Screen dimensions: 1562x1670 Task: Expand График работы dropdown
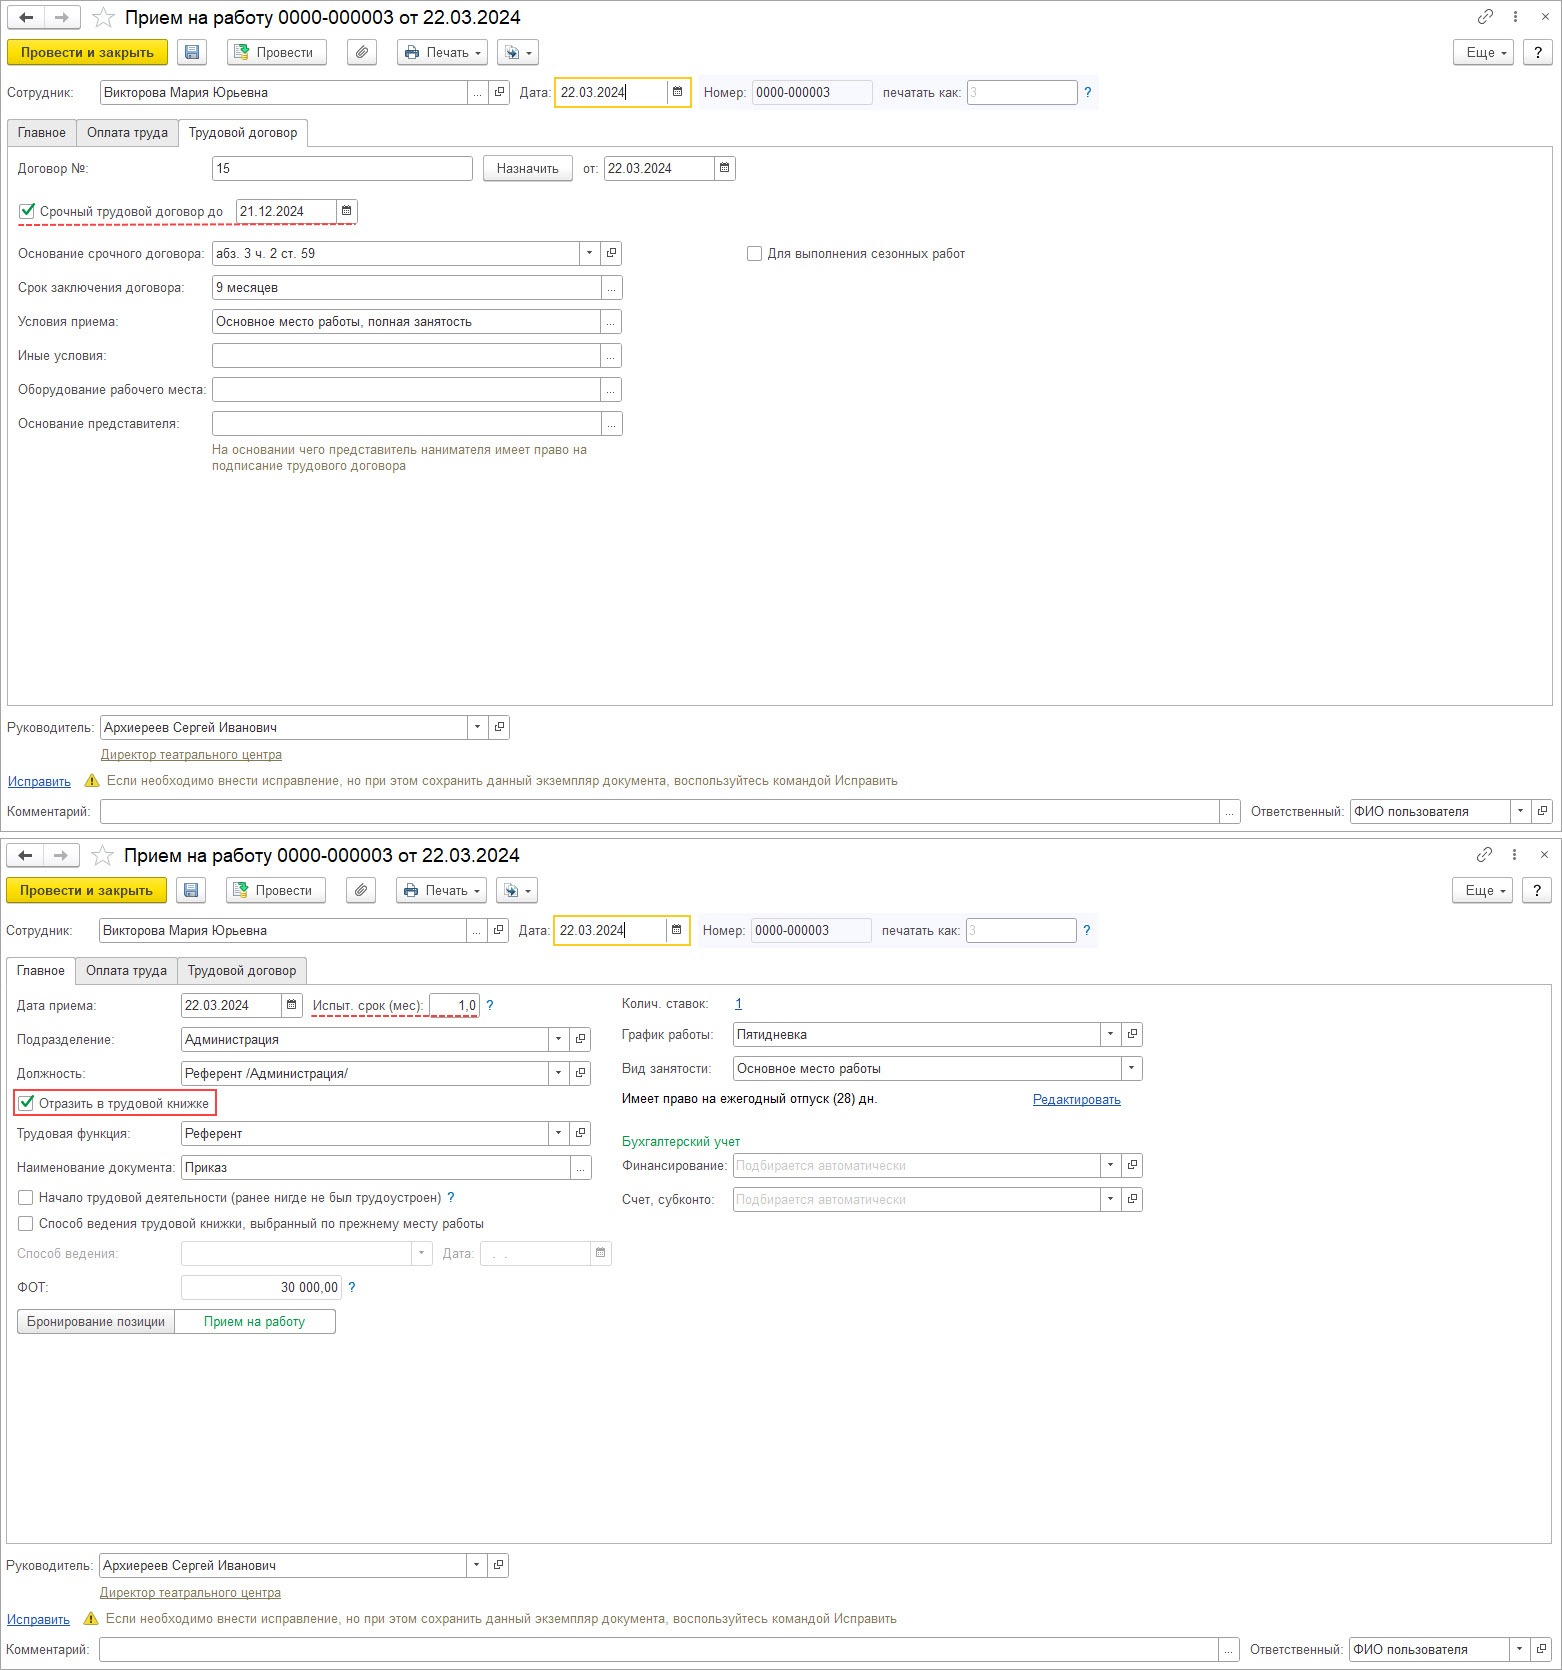[x=1110, y=1034]
